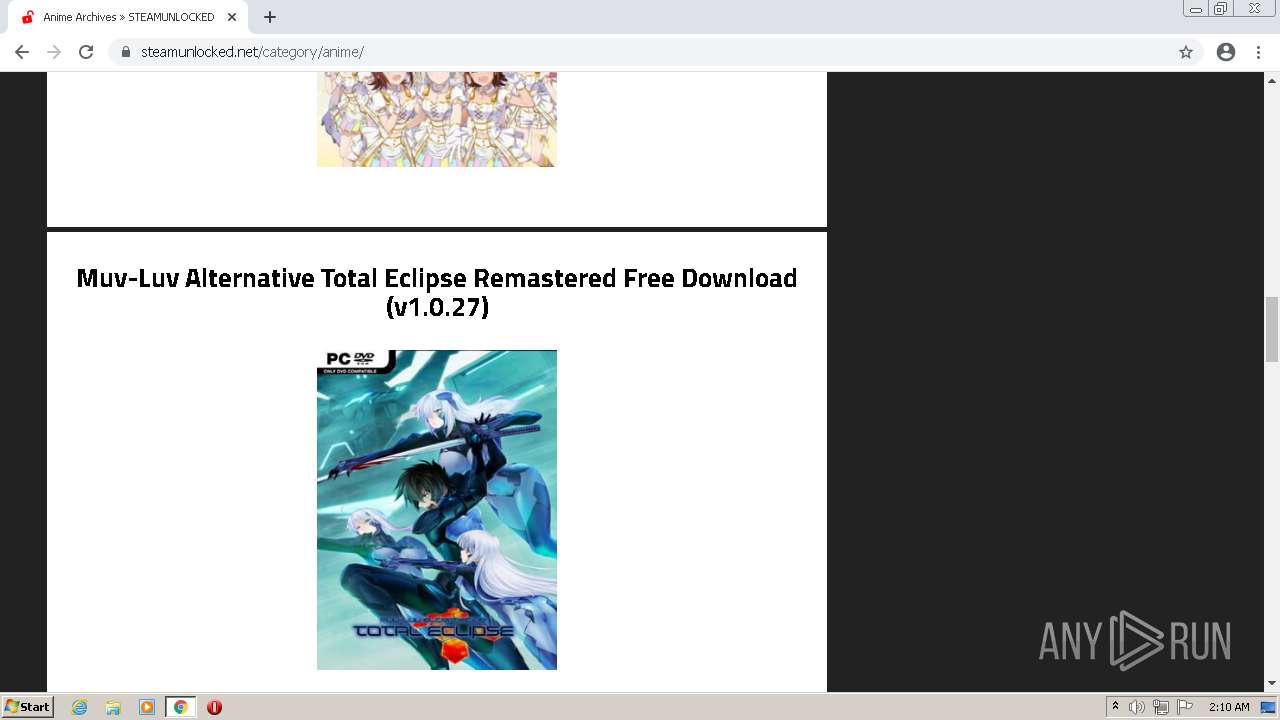Open the Action Center flag icon
Viewport: 1280px width, 720px height.
[1185, 707]
